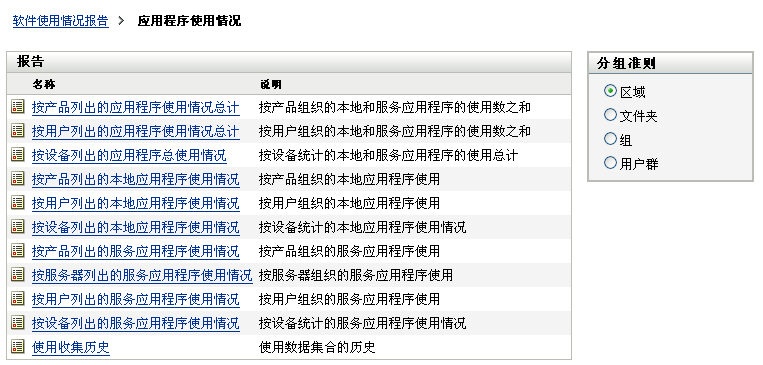This screenshot has width=763, height=365.
Task: Click description 按用户组织的本地和服务应用程序的使用数之和
Action: pos(395,131)
